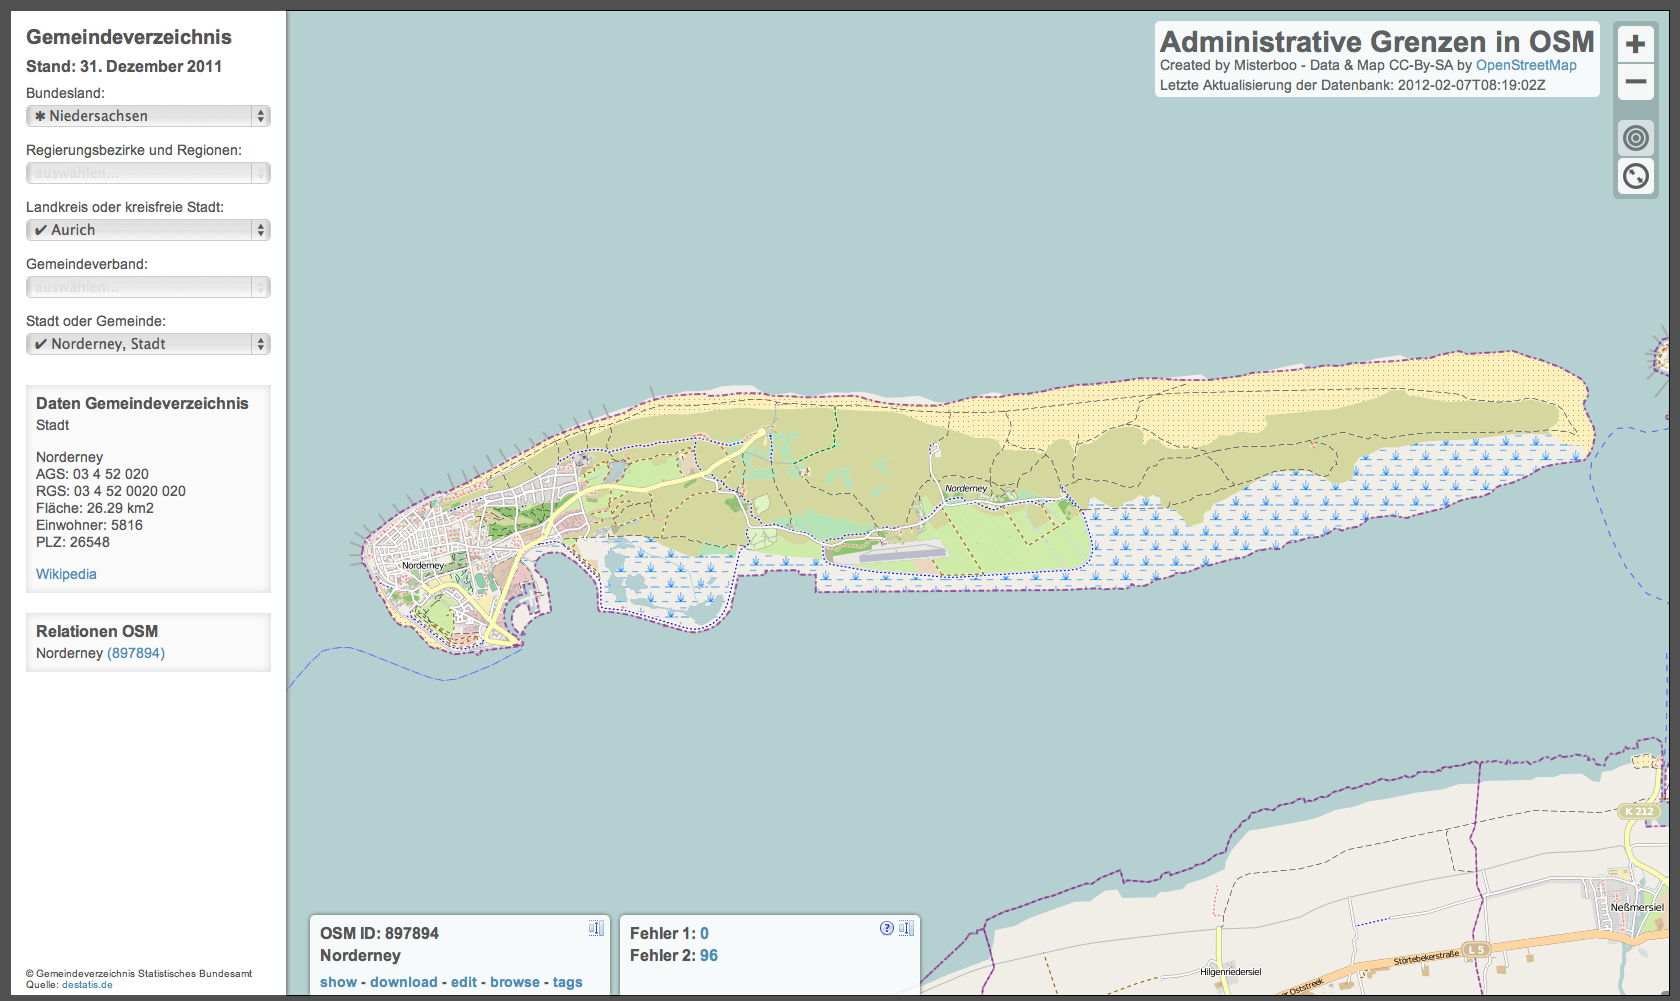This screenshot has height=1001, width=1680.
Task: Click the circular double-arrow map extent control
Action: [x=1635, y=177]
